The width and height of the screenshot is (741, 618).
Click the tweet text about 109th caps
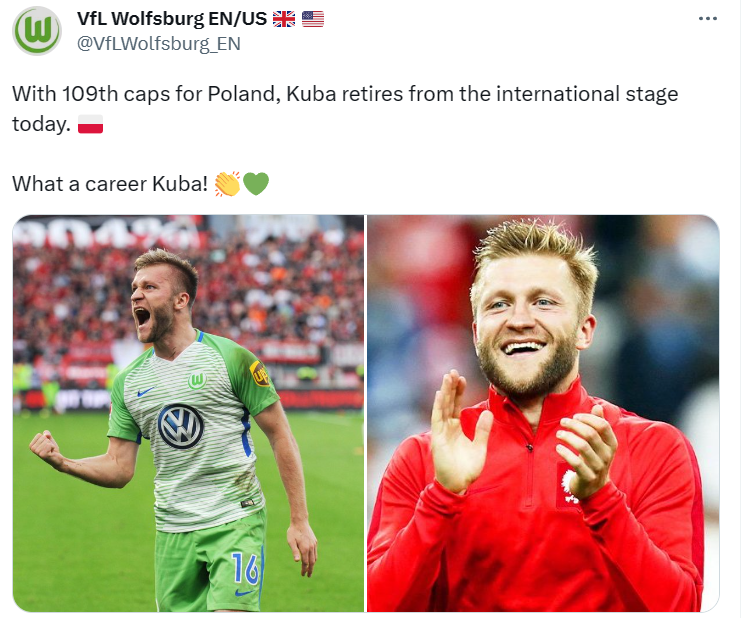pyautogui.click(x=345, y=109)
